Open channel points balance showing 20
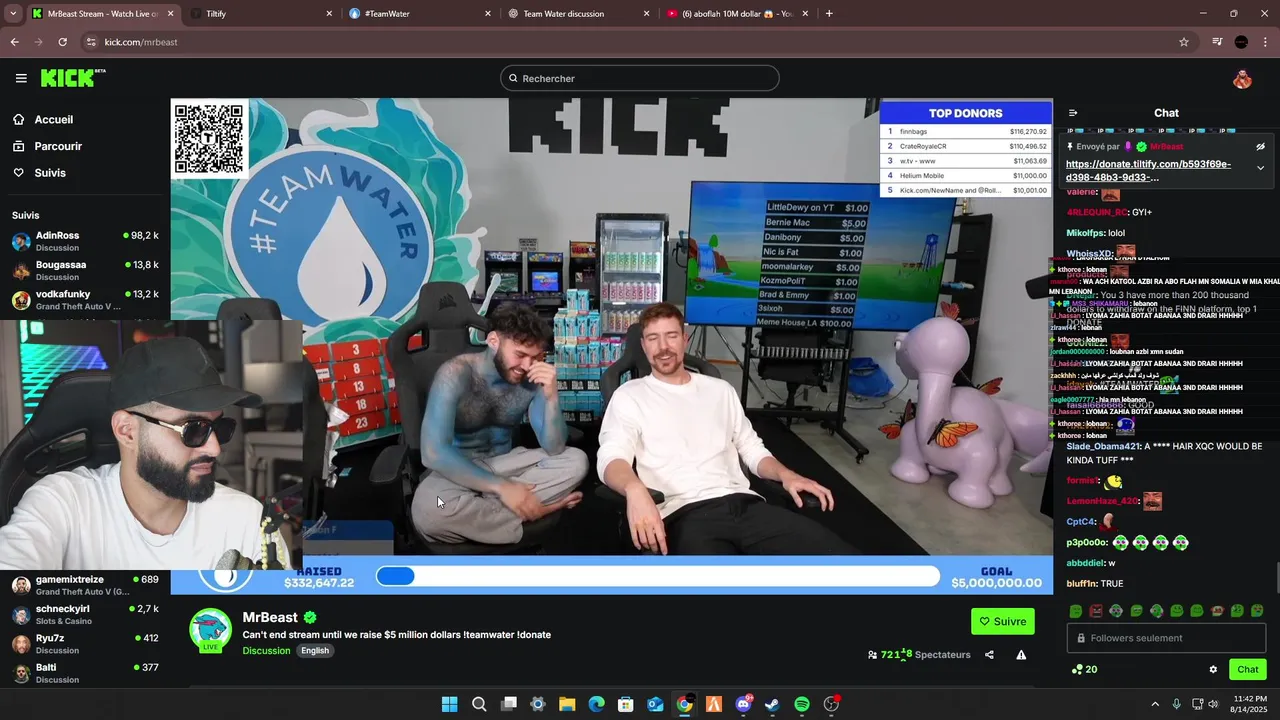This screenshot has height=720, width=1280. pos(1084,670)
